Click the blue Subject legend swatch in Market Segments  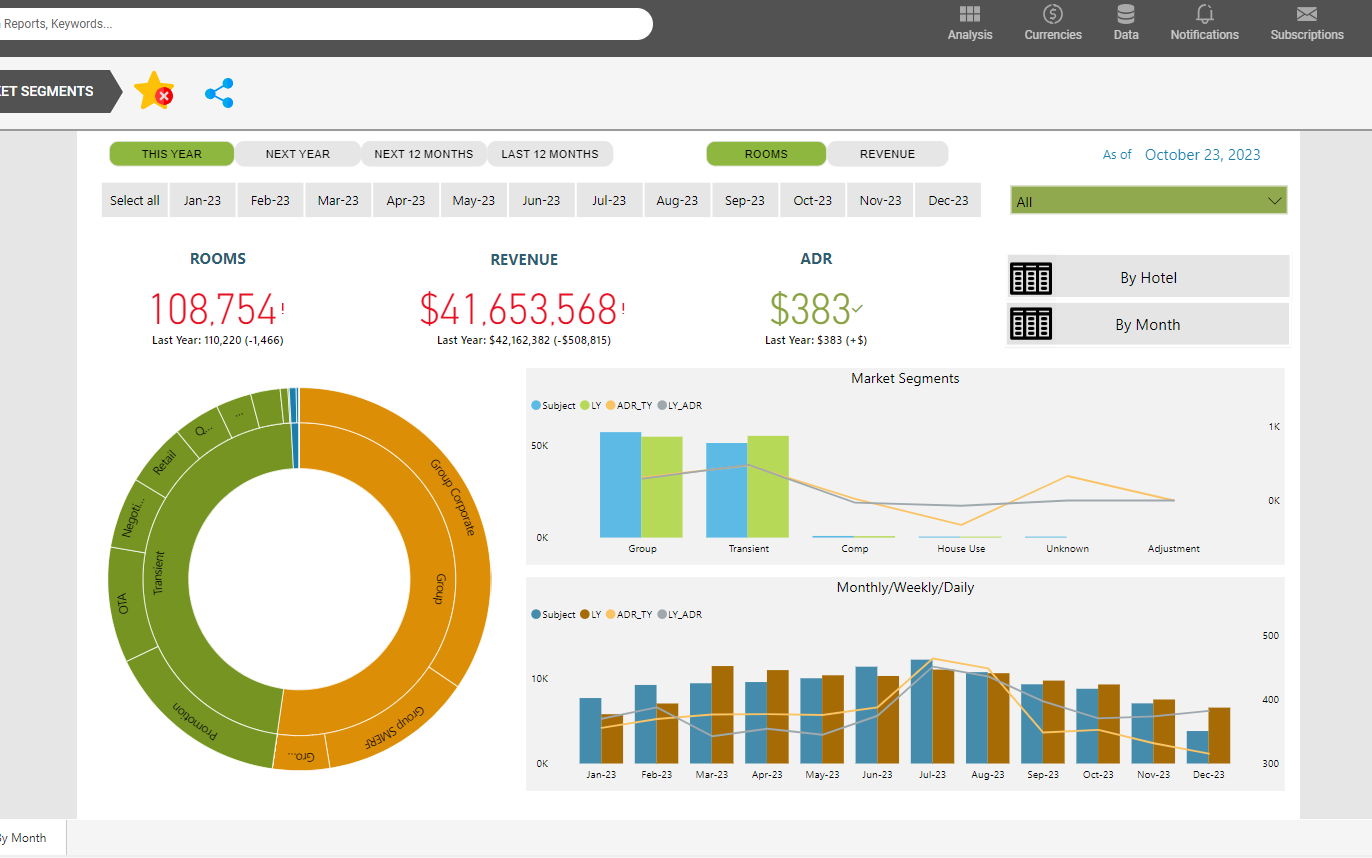coord(536,406)
